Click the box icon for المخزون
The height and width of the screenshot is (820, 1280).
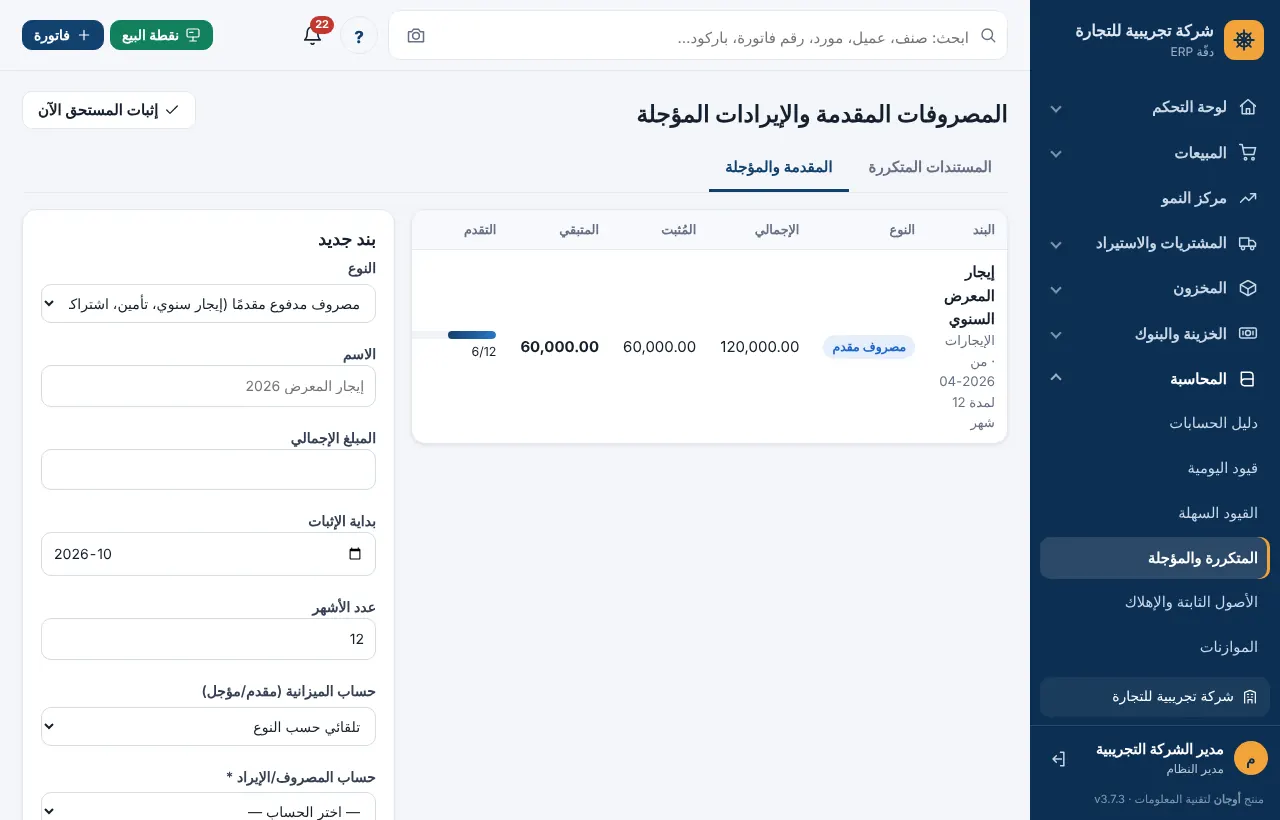[1248, 288]
